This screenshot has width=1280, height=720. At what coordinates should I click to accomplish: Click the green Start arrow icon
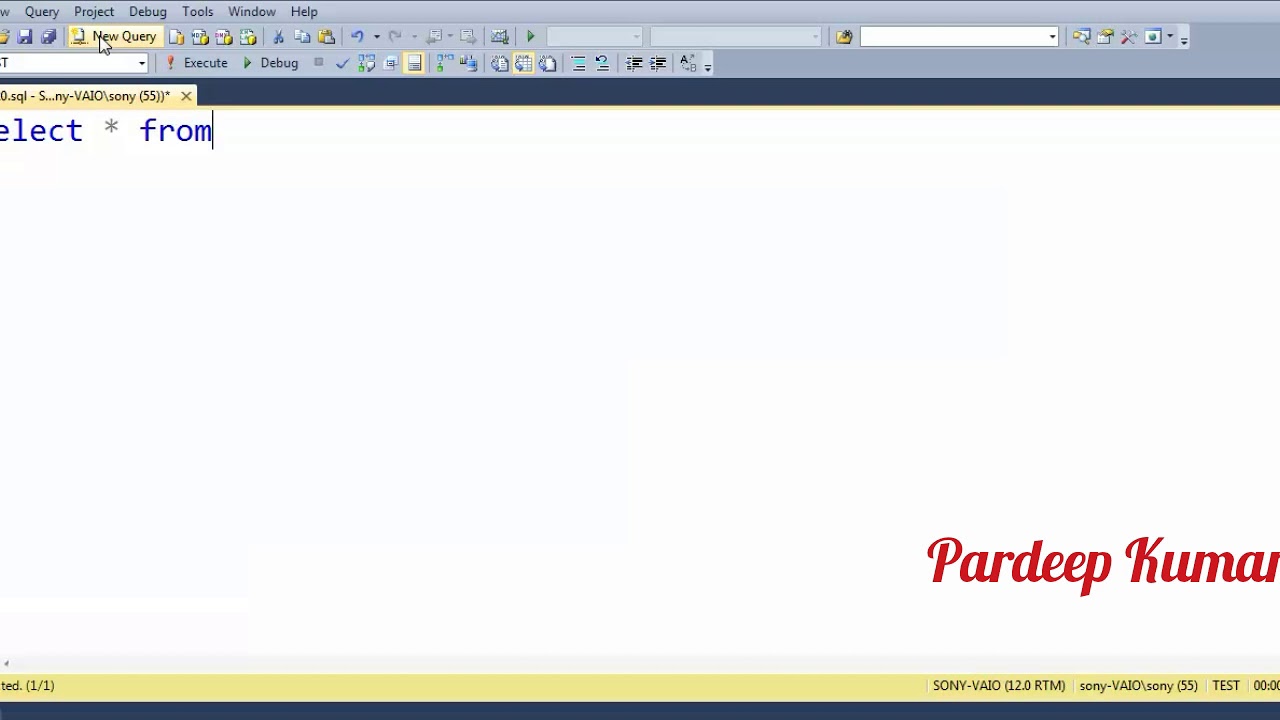tap(531, 37)
